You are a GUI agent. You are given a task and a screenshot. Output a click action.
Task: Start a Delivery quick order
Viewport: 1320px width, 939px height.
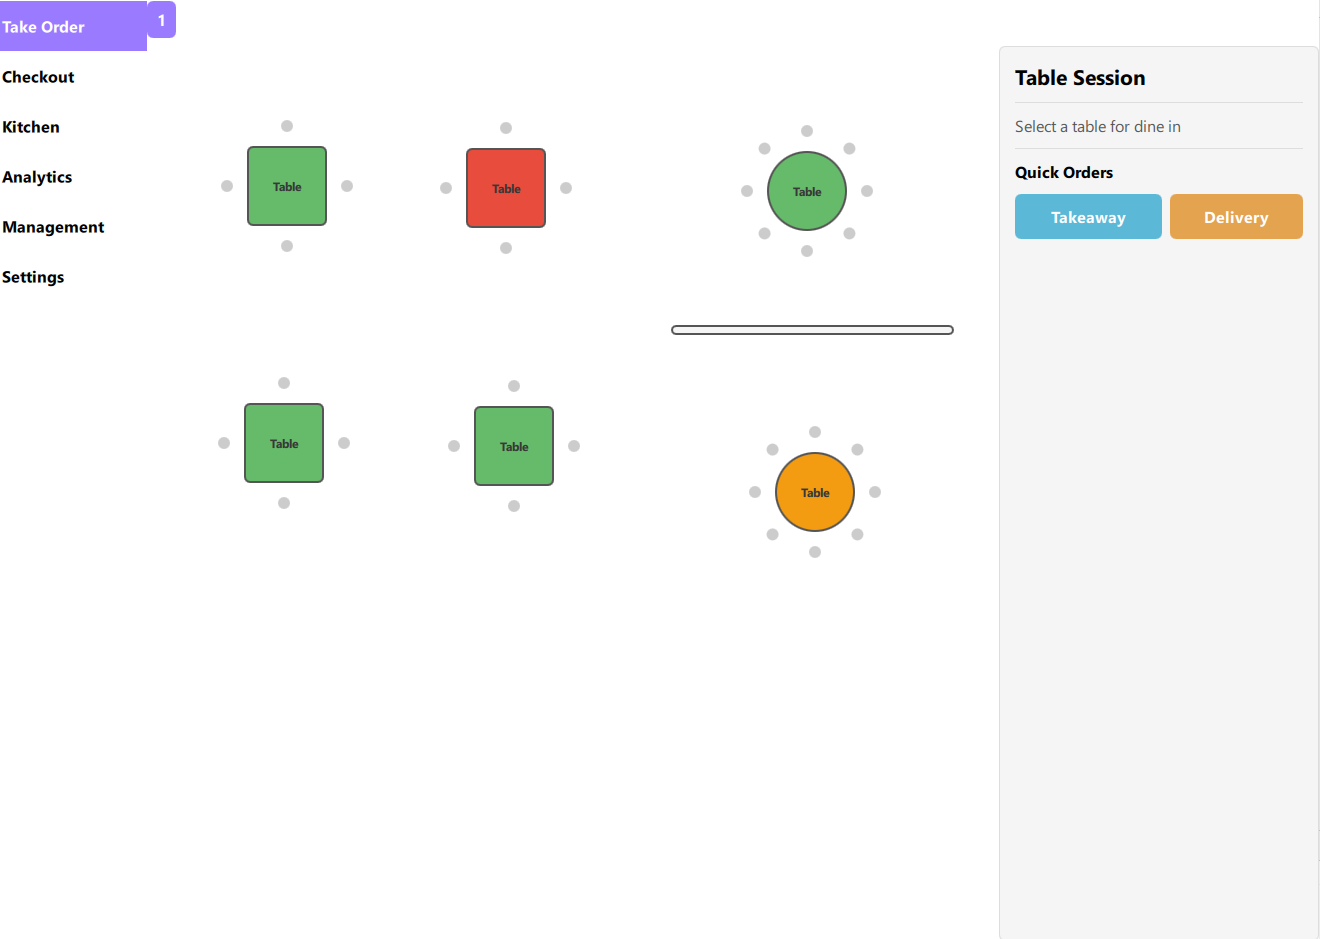[x=1236, y=217]
